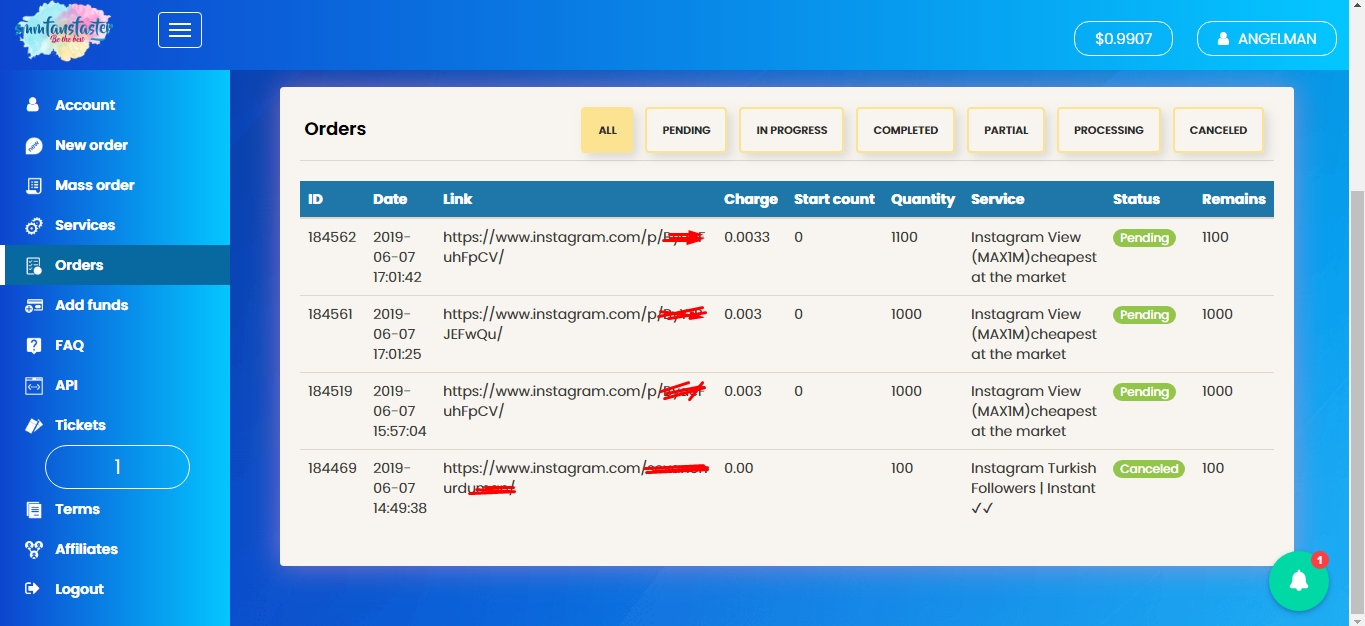Filter orders by PARTIAL
Screen dimensions: 1365x626
pyautogui.click(x=1006, y=130)
